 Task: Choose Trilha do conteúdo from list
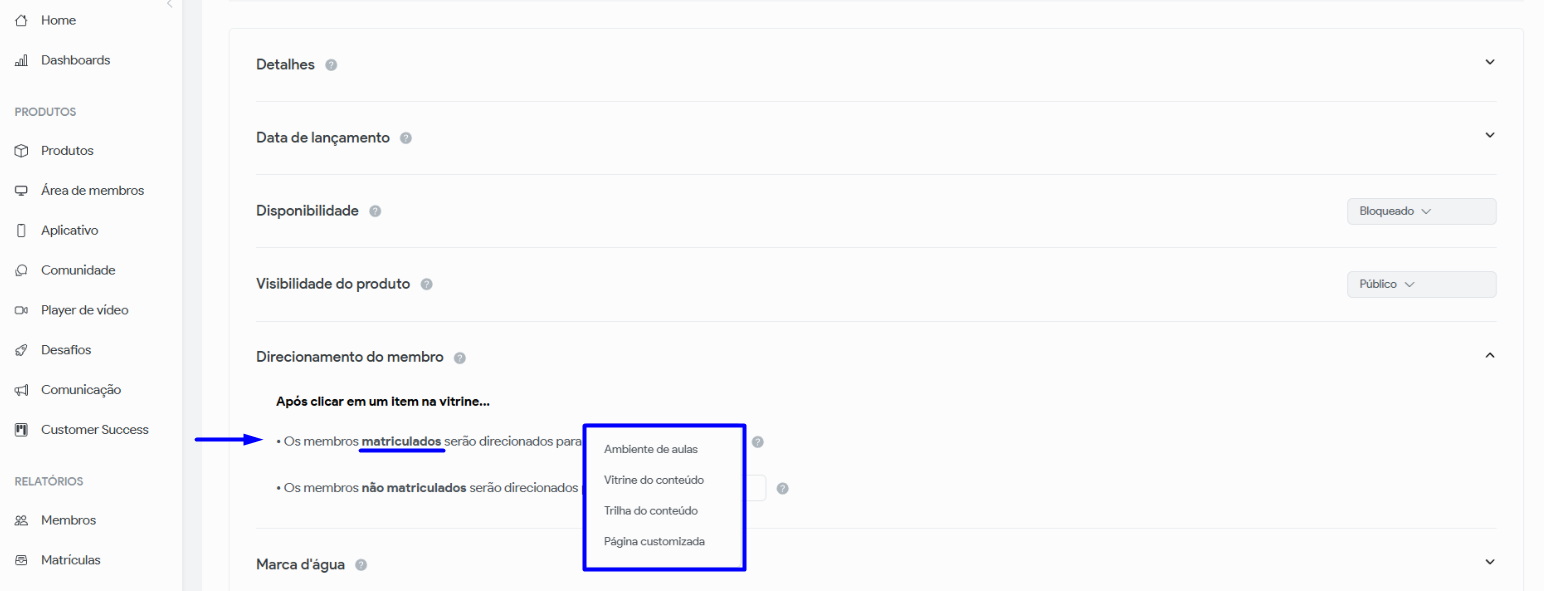click(651, 510)
